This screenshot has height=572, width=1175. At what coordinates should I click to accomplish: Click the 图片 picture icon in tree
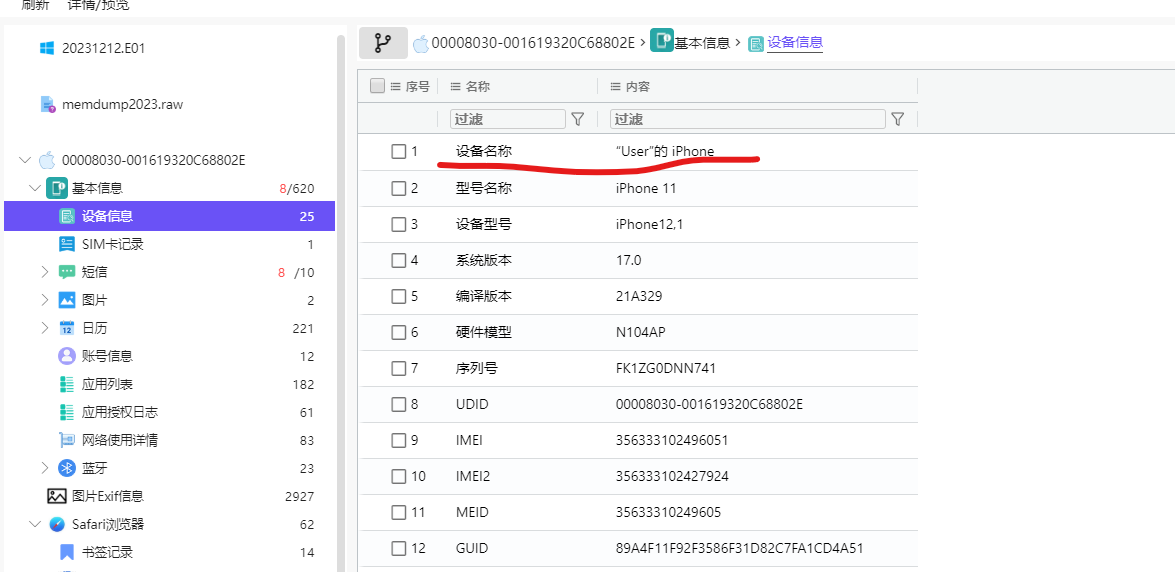[x=67, y=300]
